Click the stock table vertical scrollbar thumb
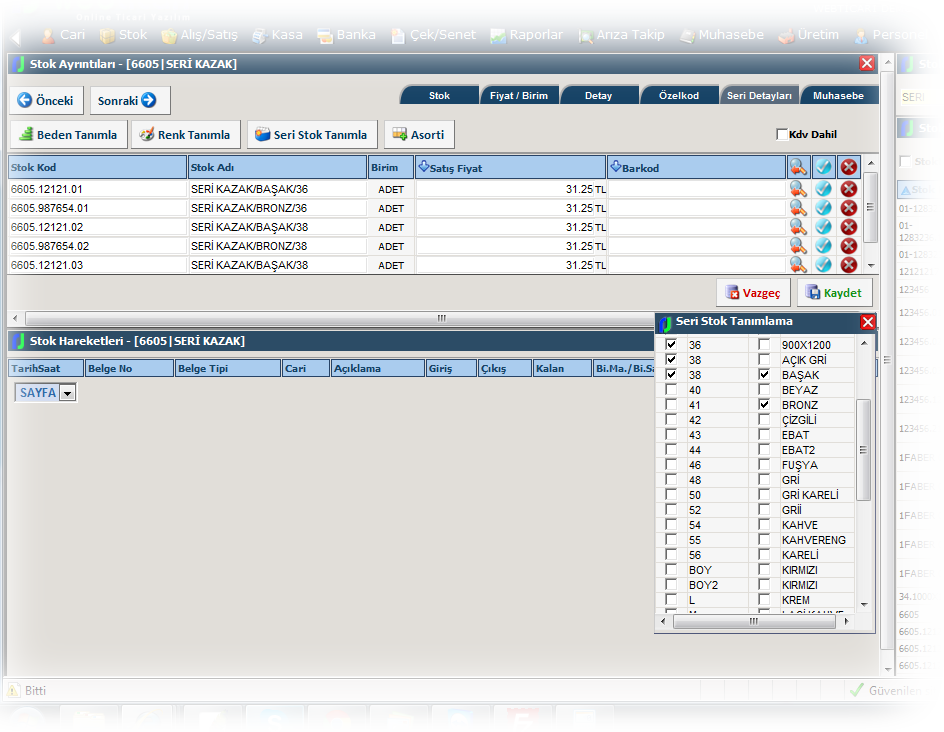The image size is (944, 732). 870,207
